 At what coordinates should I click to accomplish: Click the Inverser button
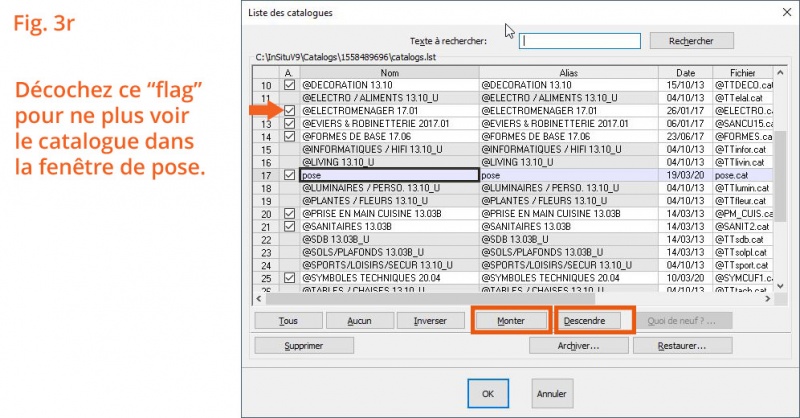click(x=423, y=321)
